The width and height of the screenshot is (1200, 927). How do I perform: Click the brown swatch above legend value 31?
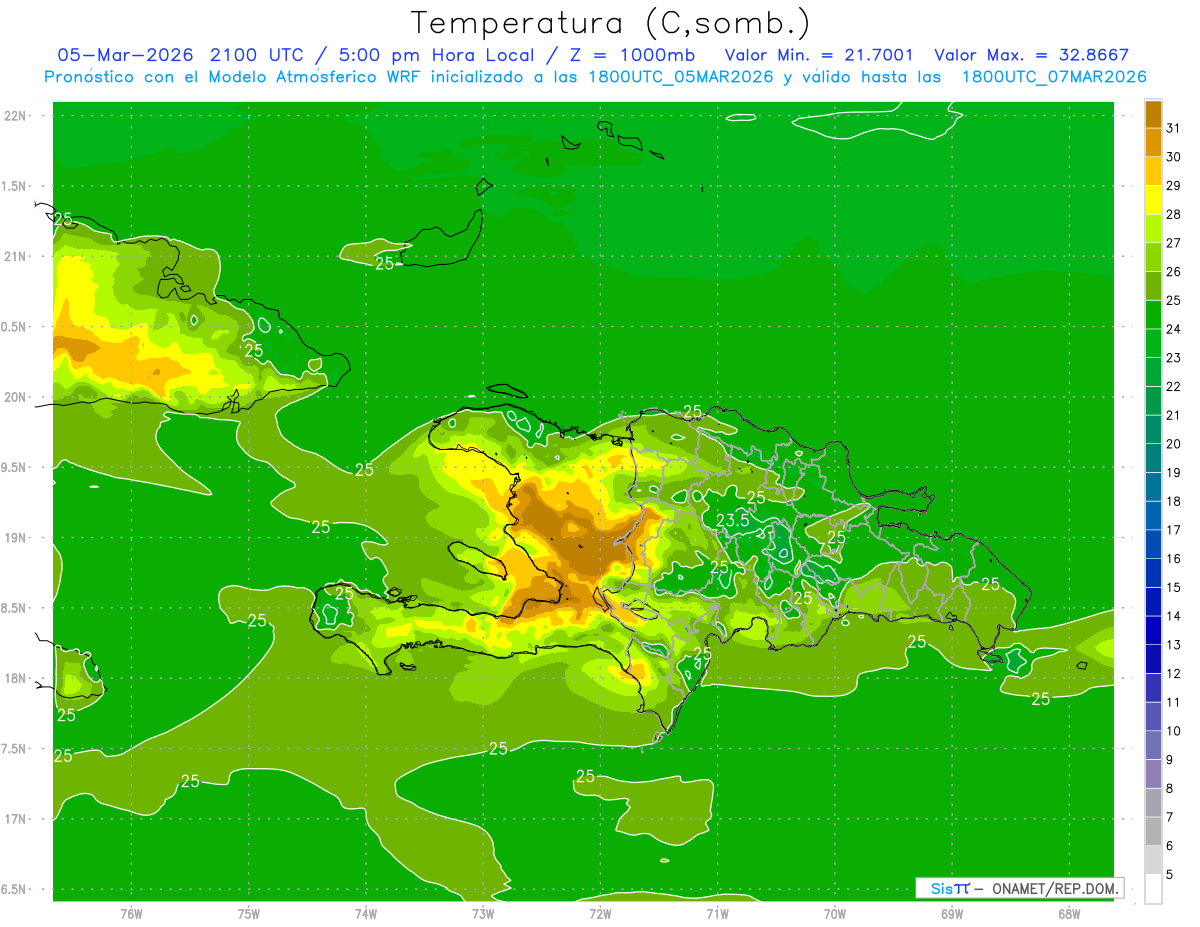tap(1153, 114)
